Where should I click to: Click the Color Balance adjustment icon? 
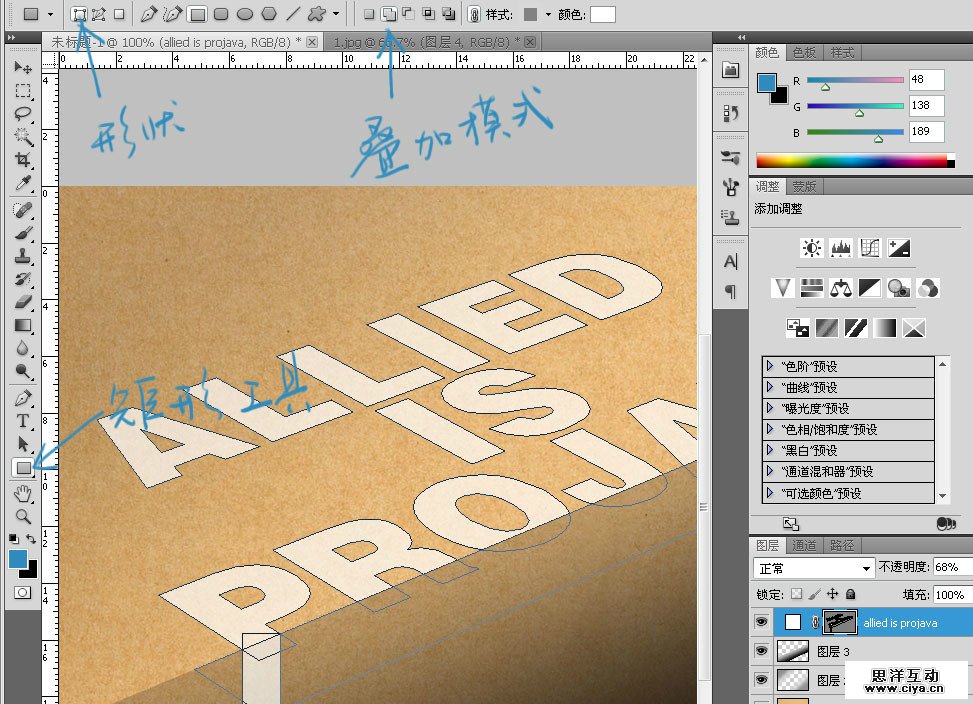click(x=841, y=288)
